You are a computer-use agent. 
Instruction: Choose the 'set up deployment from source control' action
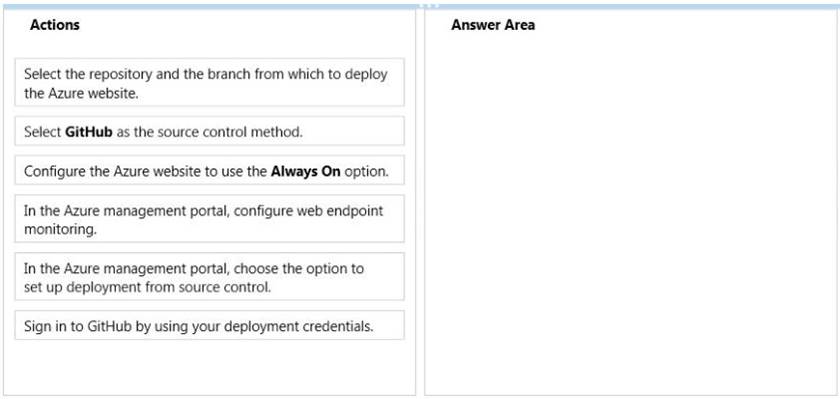209,276
